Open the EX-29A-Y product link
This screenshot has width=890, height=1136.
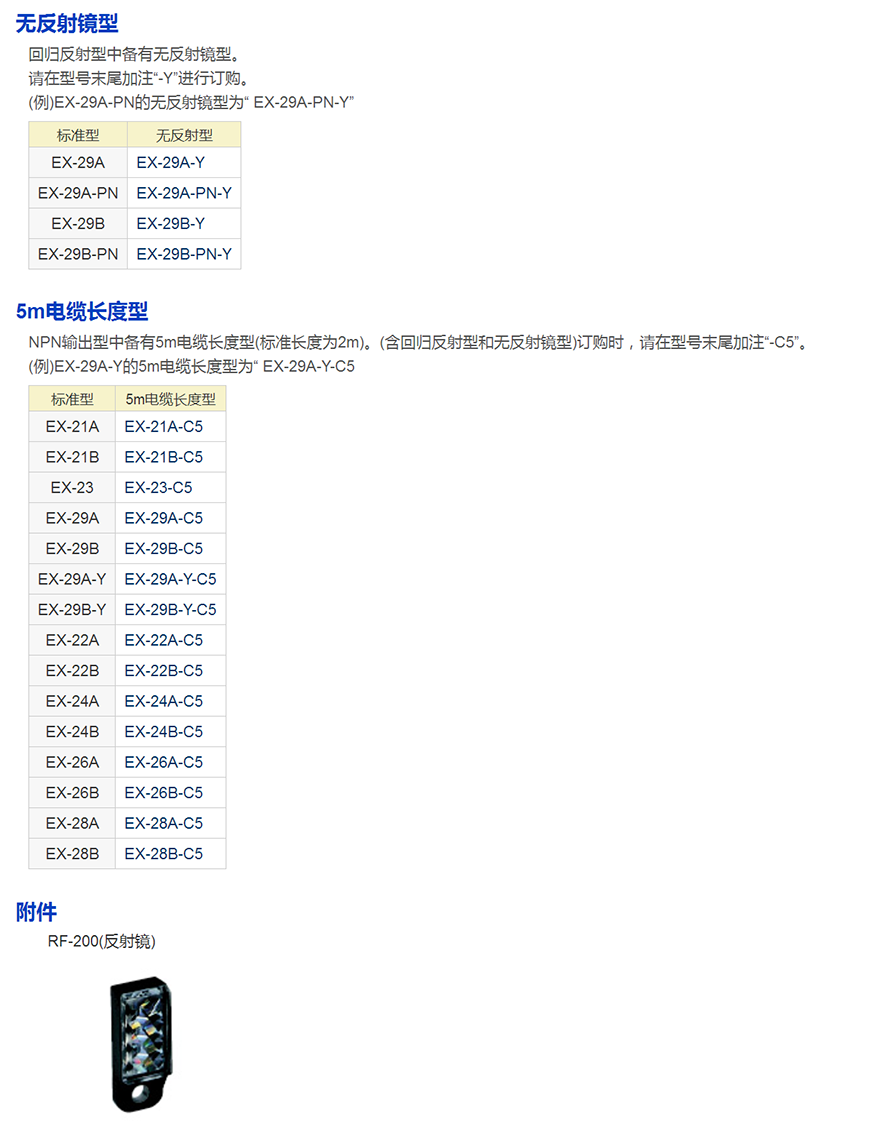[x=170, y=162]
